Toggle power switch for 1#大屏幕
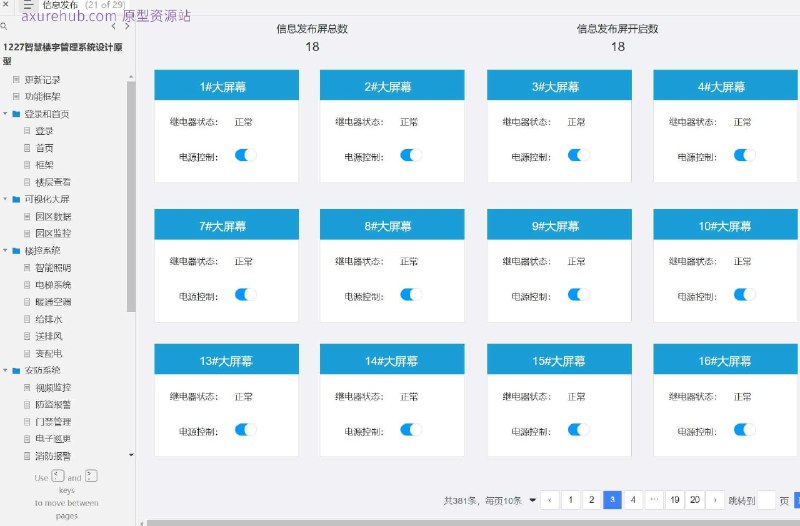 coord(245,155)
